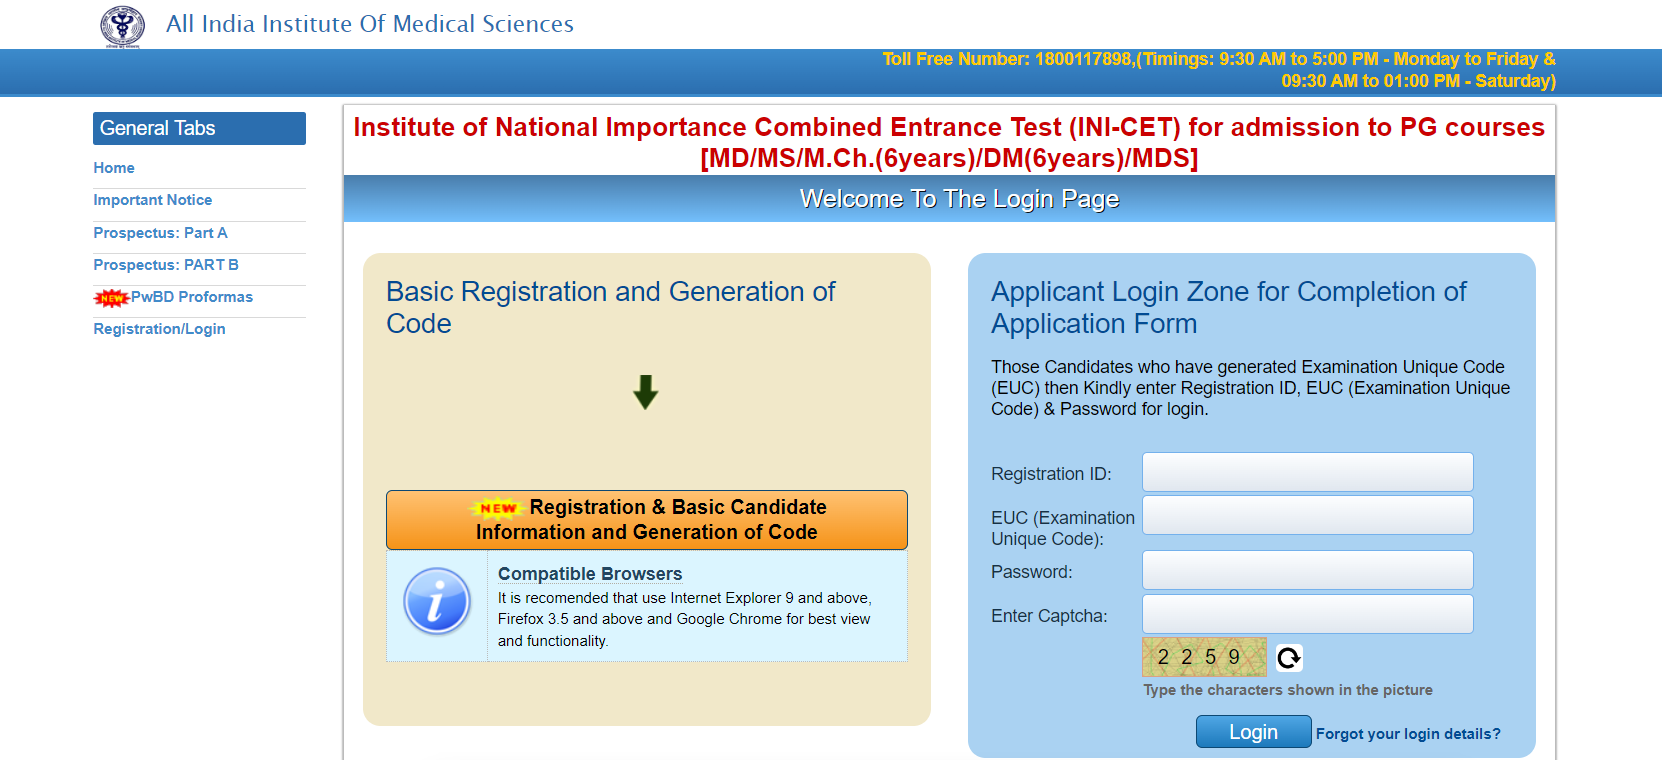Click the All India Institute Of Medical Sciences title

pyautogui.click(x=370, y=24)
